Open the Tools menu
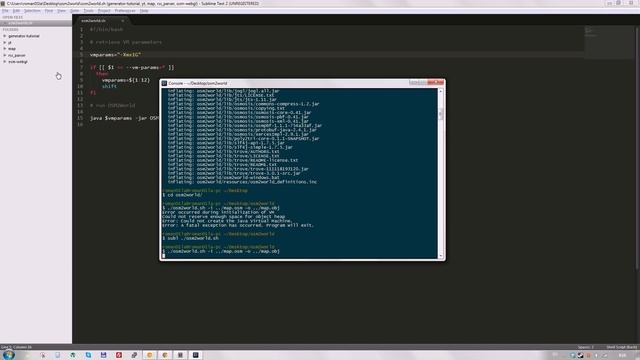Viewport: 640px width, 360px height. (89, 11)
